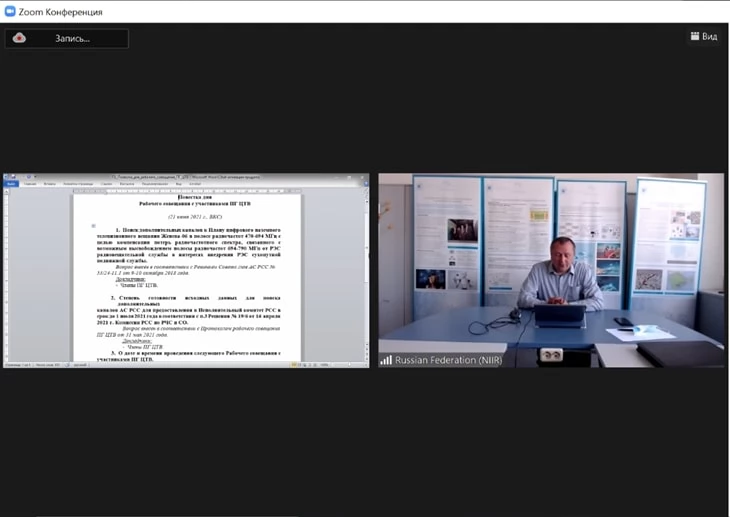Image resolution: width=730 pixels, height=517 pixels.
Task: Click the Запись... recording status button
Action: point(67,38)
